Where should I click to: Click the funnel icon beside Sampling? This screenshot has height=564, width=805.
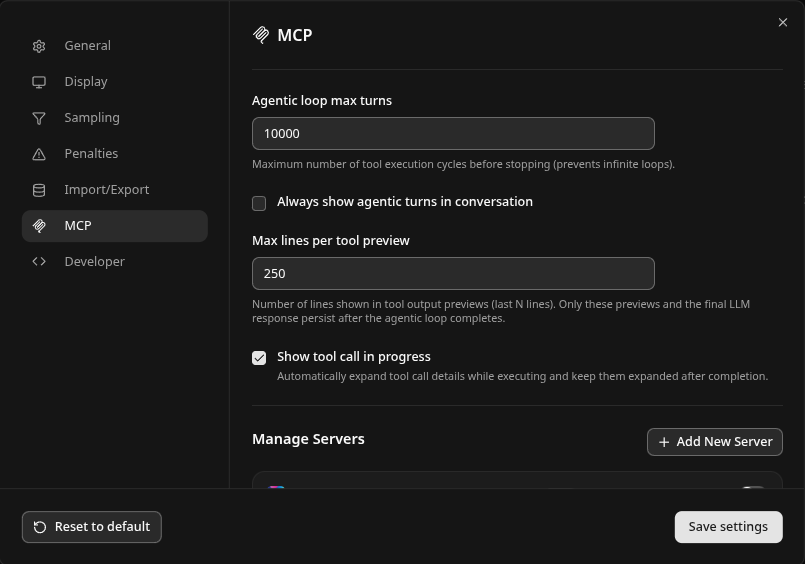click(x=39, y=118)
